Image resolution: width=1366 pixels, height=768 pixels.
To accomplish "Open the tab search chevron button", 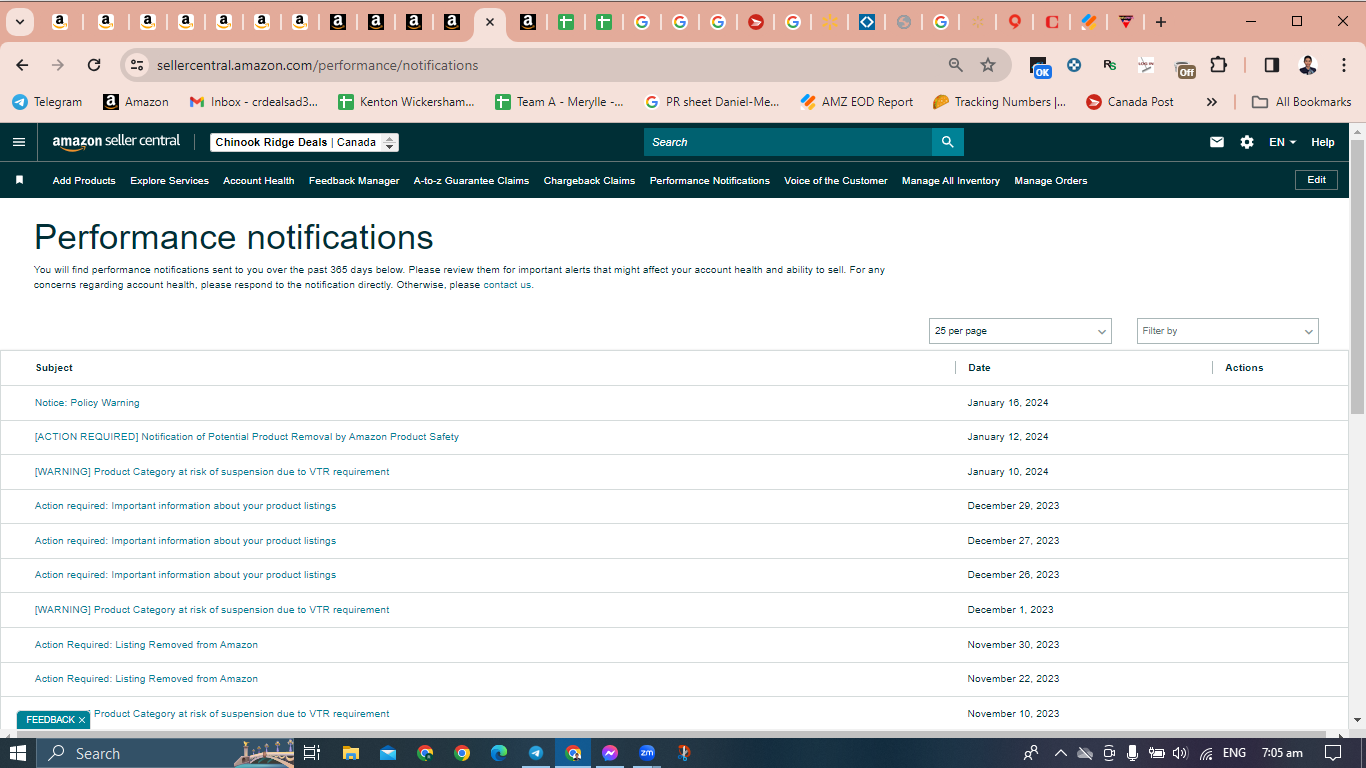I will click(x=19, y=22).
